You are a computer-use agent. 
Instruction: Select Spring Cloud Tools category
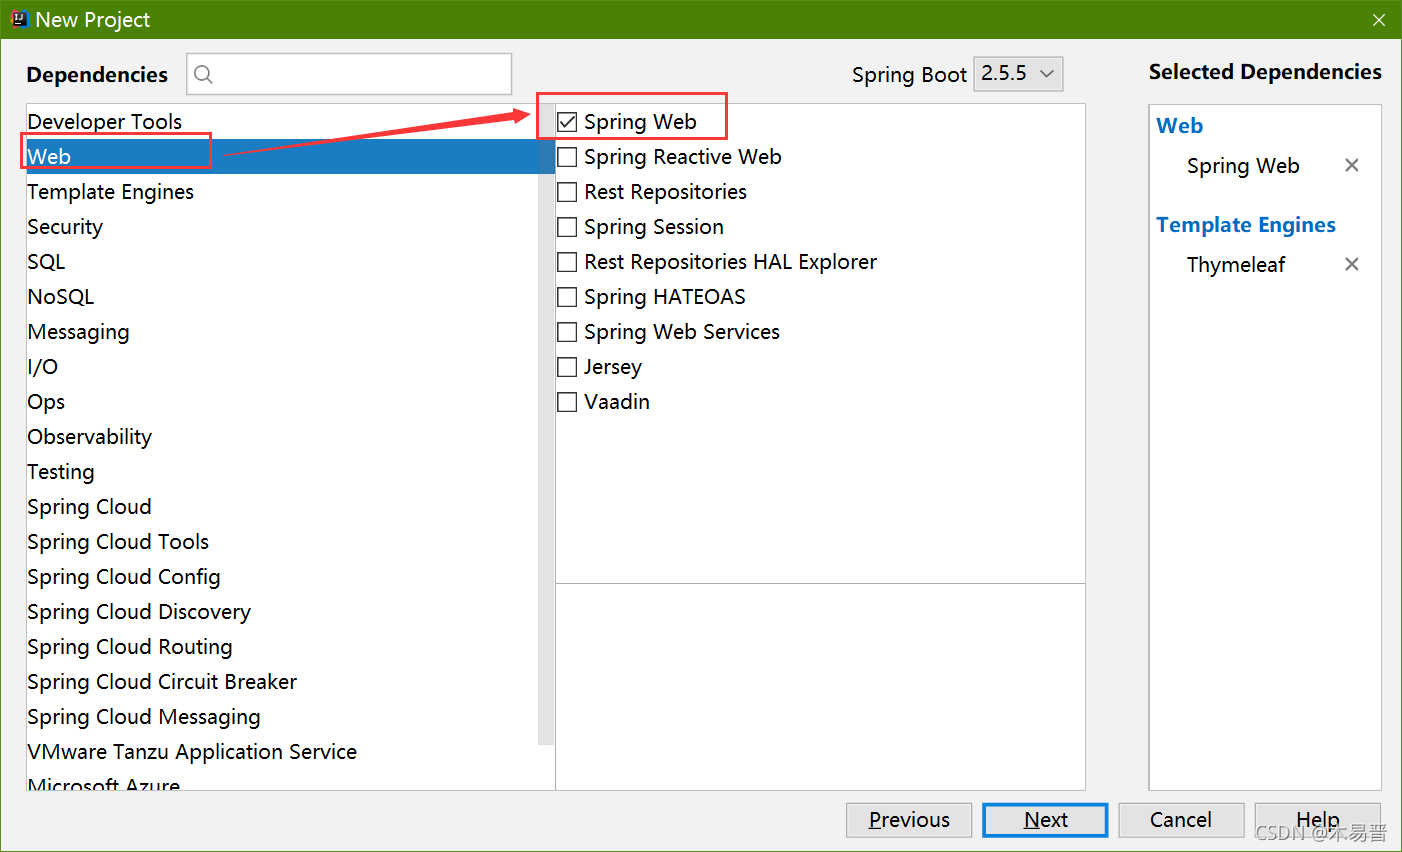coord(282,542)
